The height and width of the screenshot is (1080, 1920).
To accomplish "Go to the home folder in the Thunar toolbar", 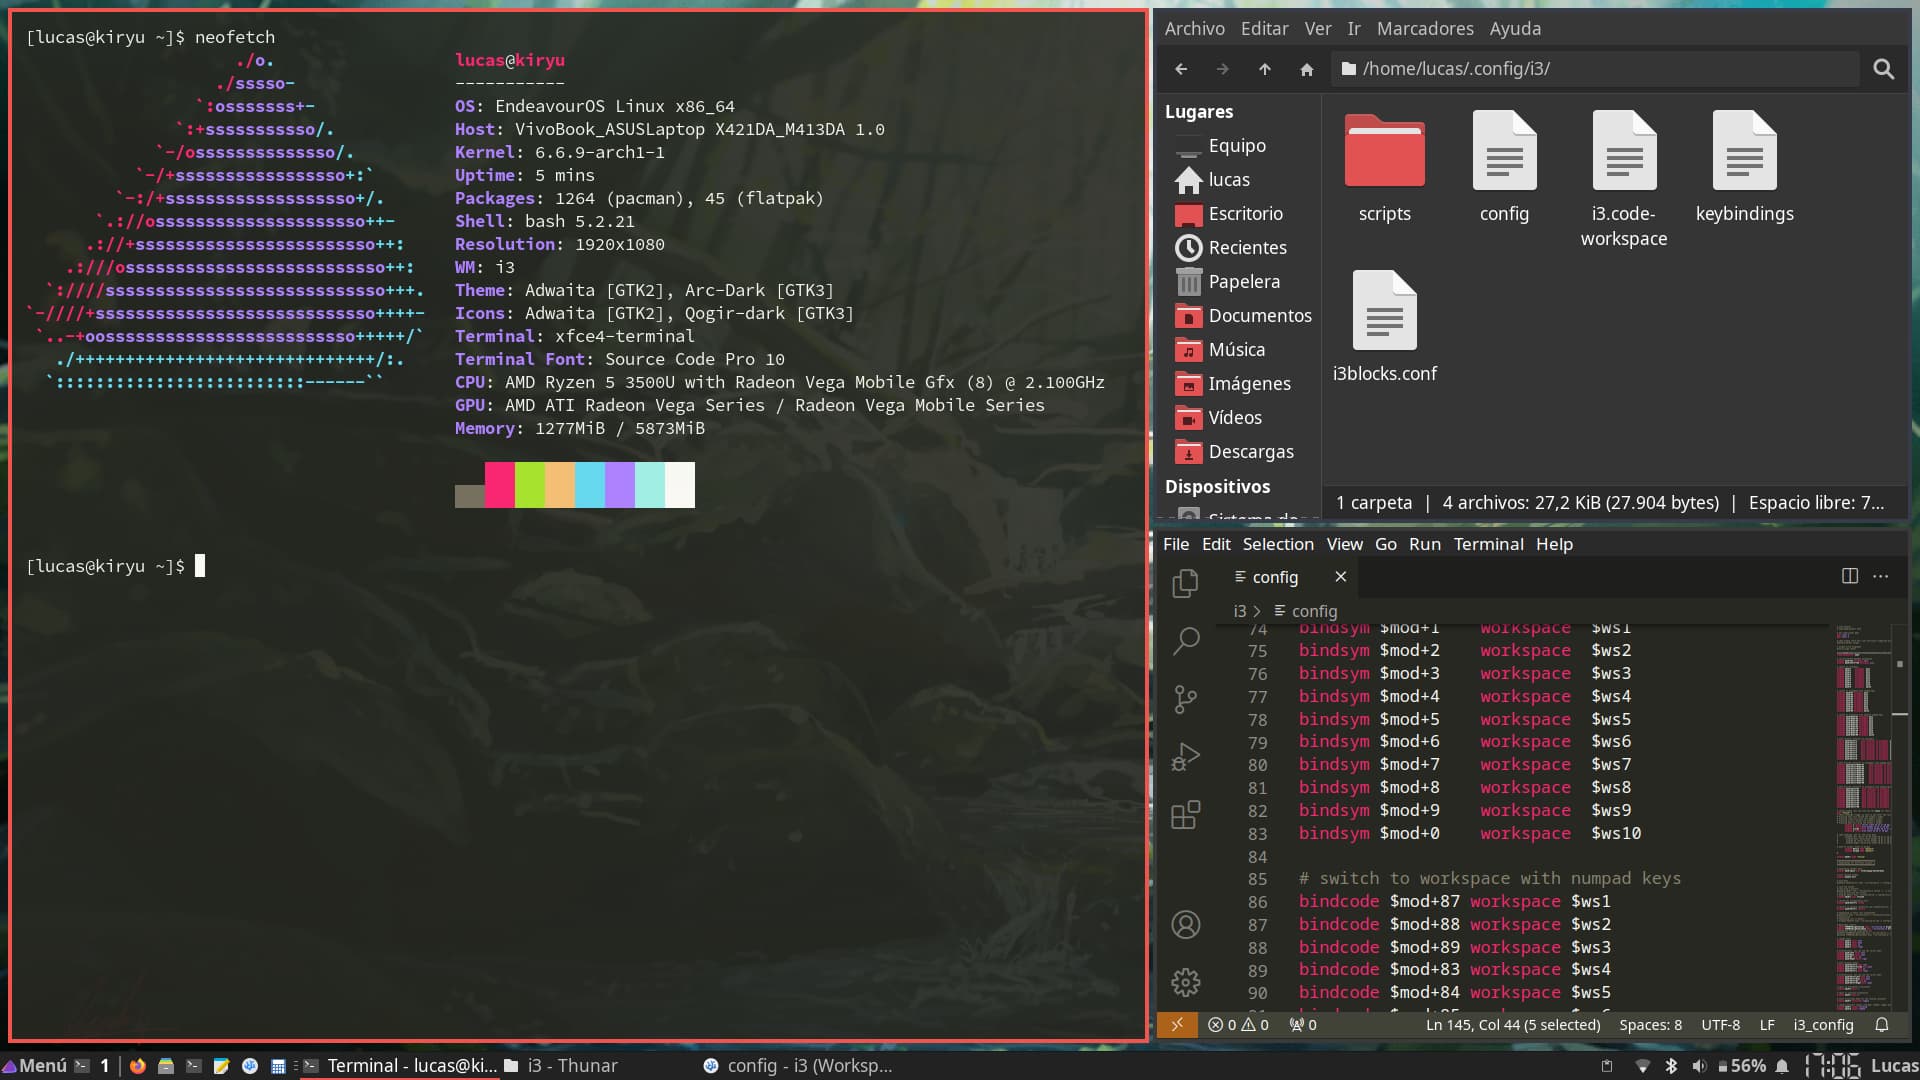I will pyautogui.click(x=1306, y=69).
